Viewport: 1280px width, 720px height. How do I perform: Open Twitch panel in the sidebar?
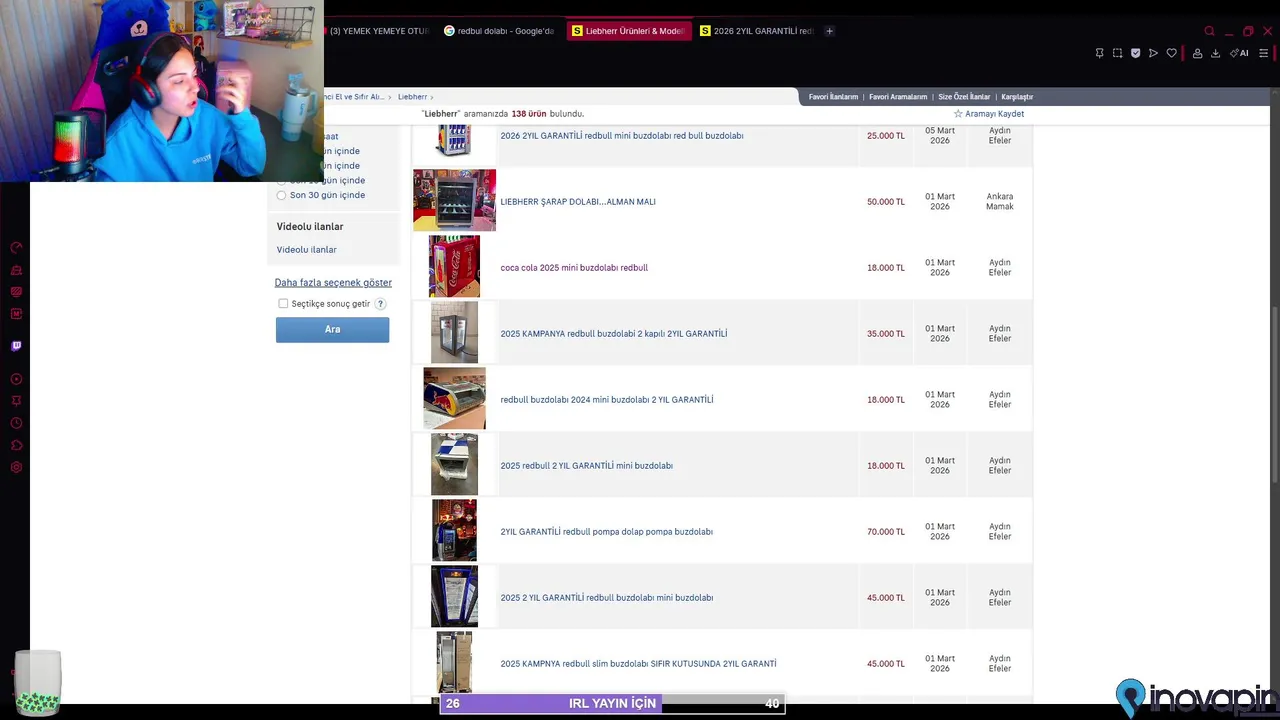(x=16, y=346)
